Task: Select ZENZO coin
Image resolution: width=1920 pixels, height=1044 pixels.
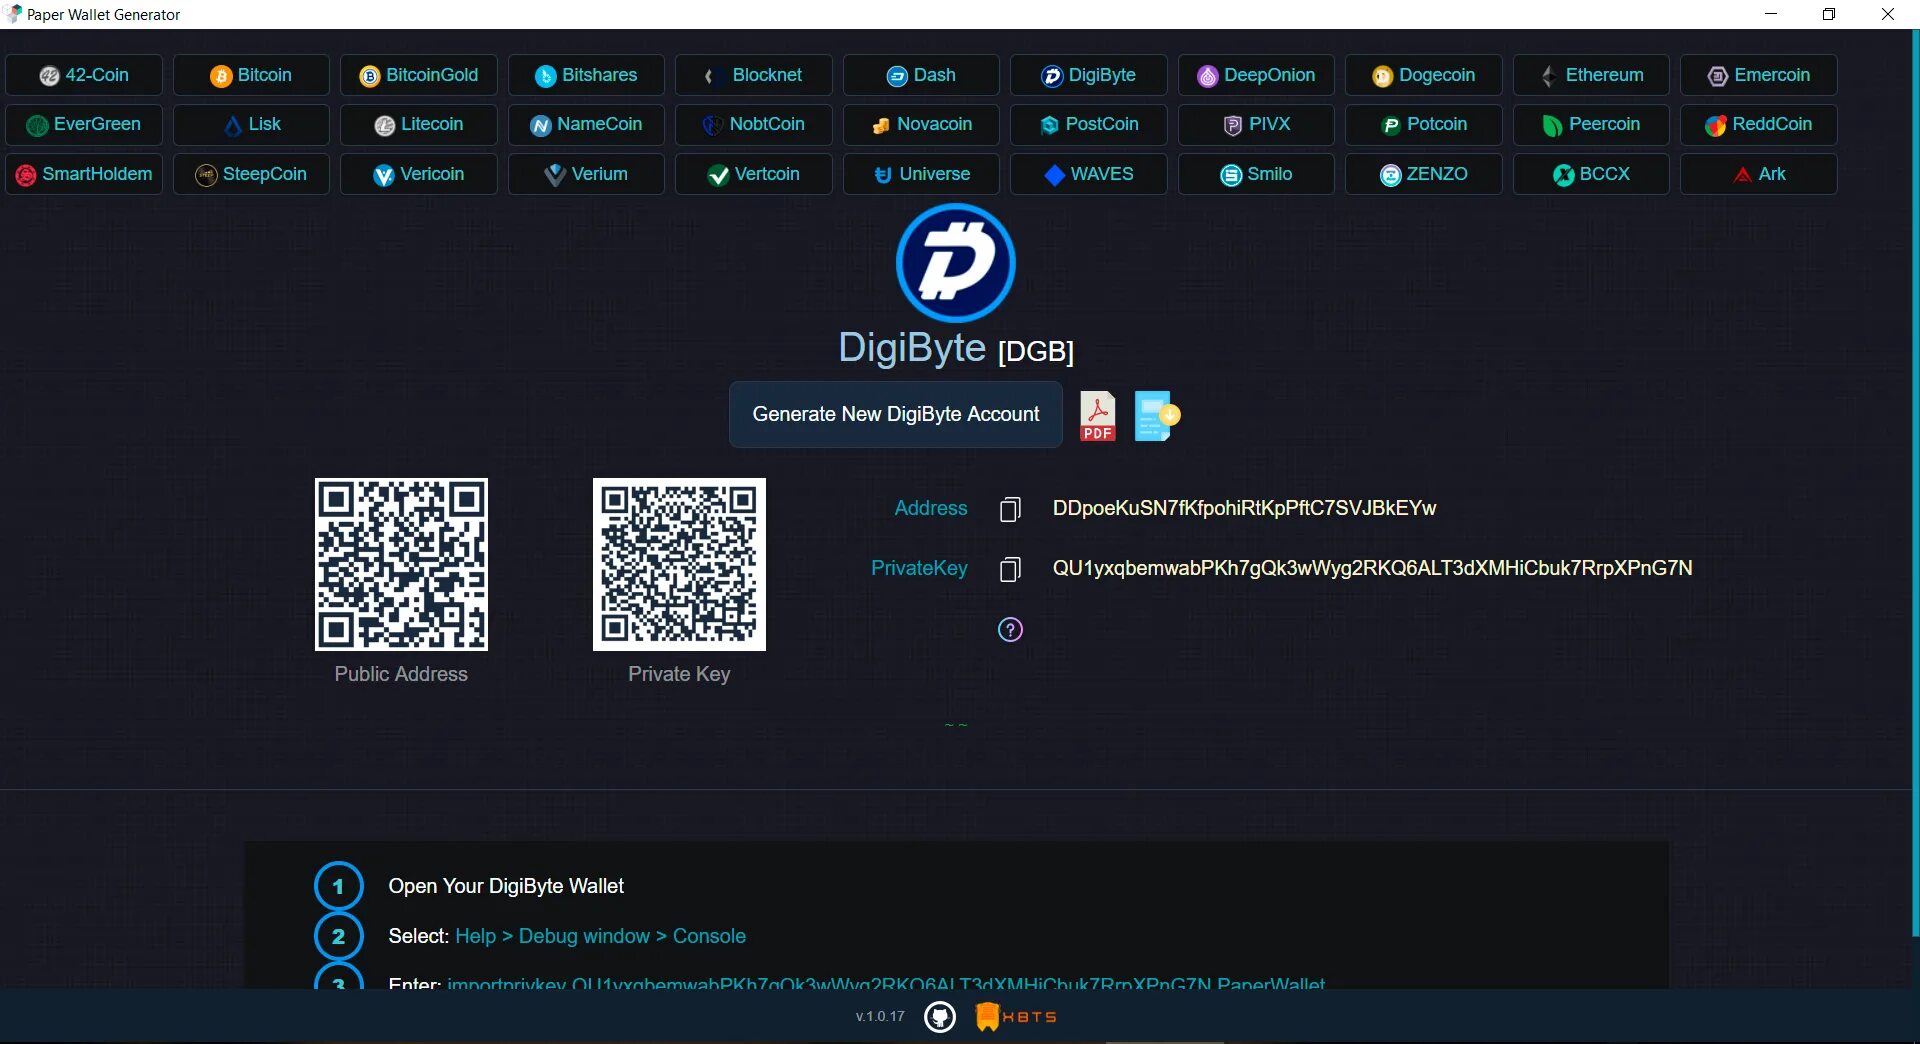Action: tap(1424, 174)
